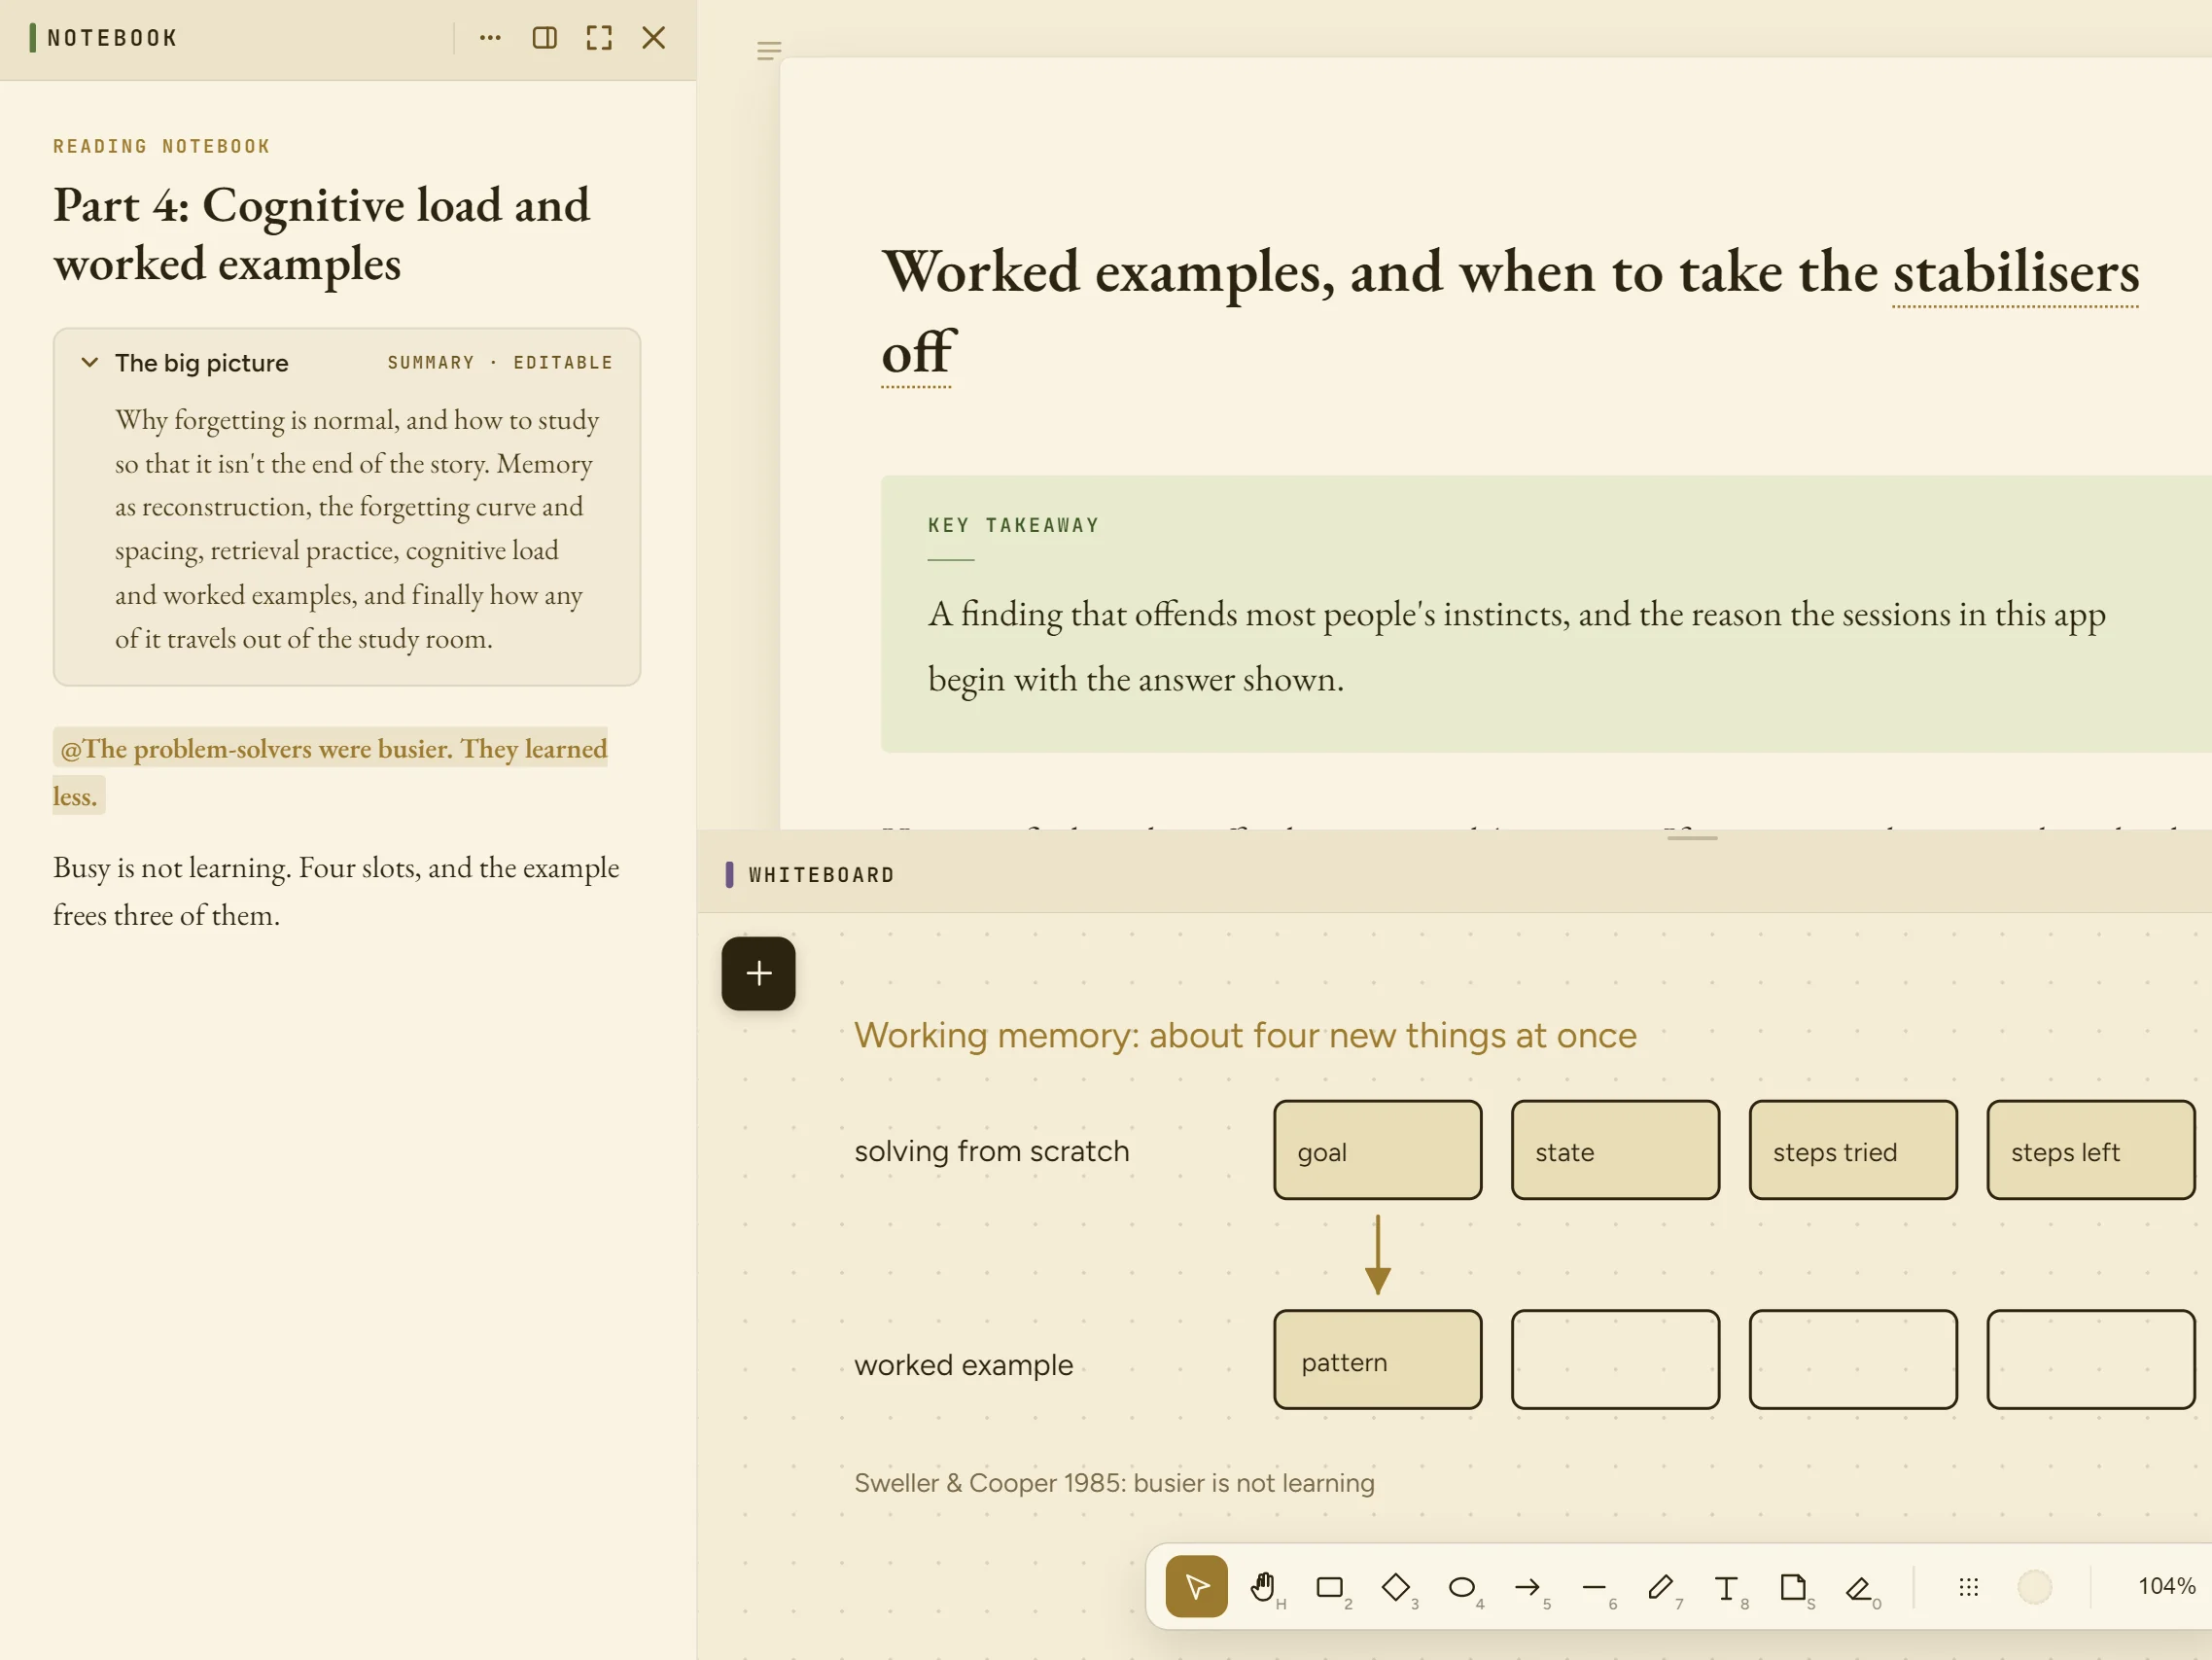
Task: Click the KEY TAKEAWAY callout text
Action: [1517, 646]
